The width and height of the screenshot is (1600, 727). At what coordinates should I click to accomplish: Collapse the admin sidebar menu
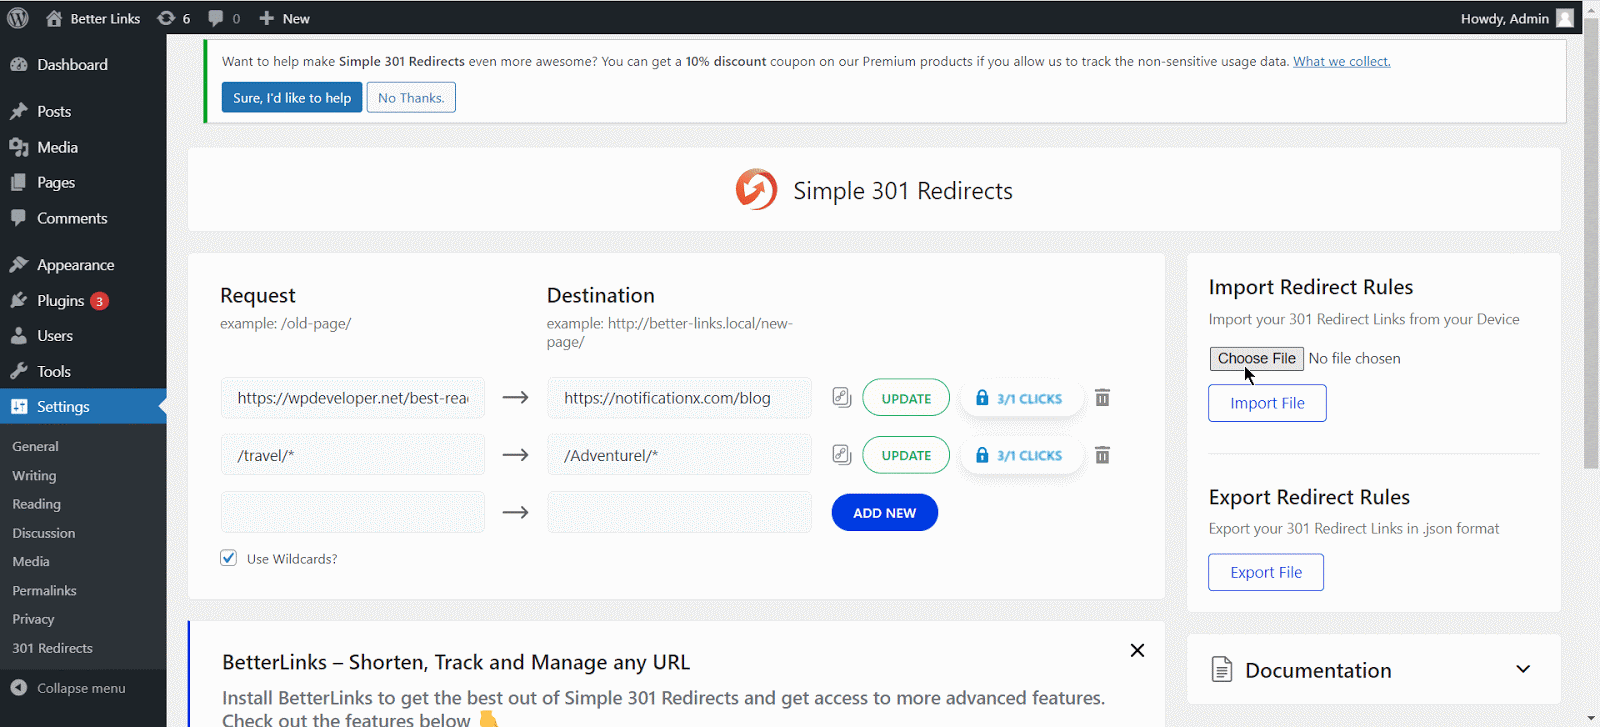pos(68,688)
